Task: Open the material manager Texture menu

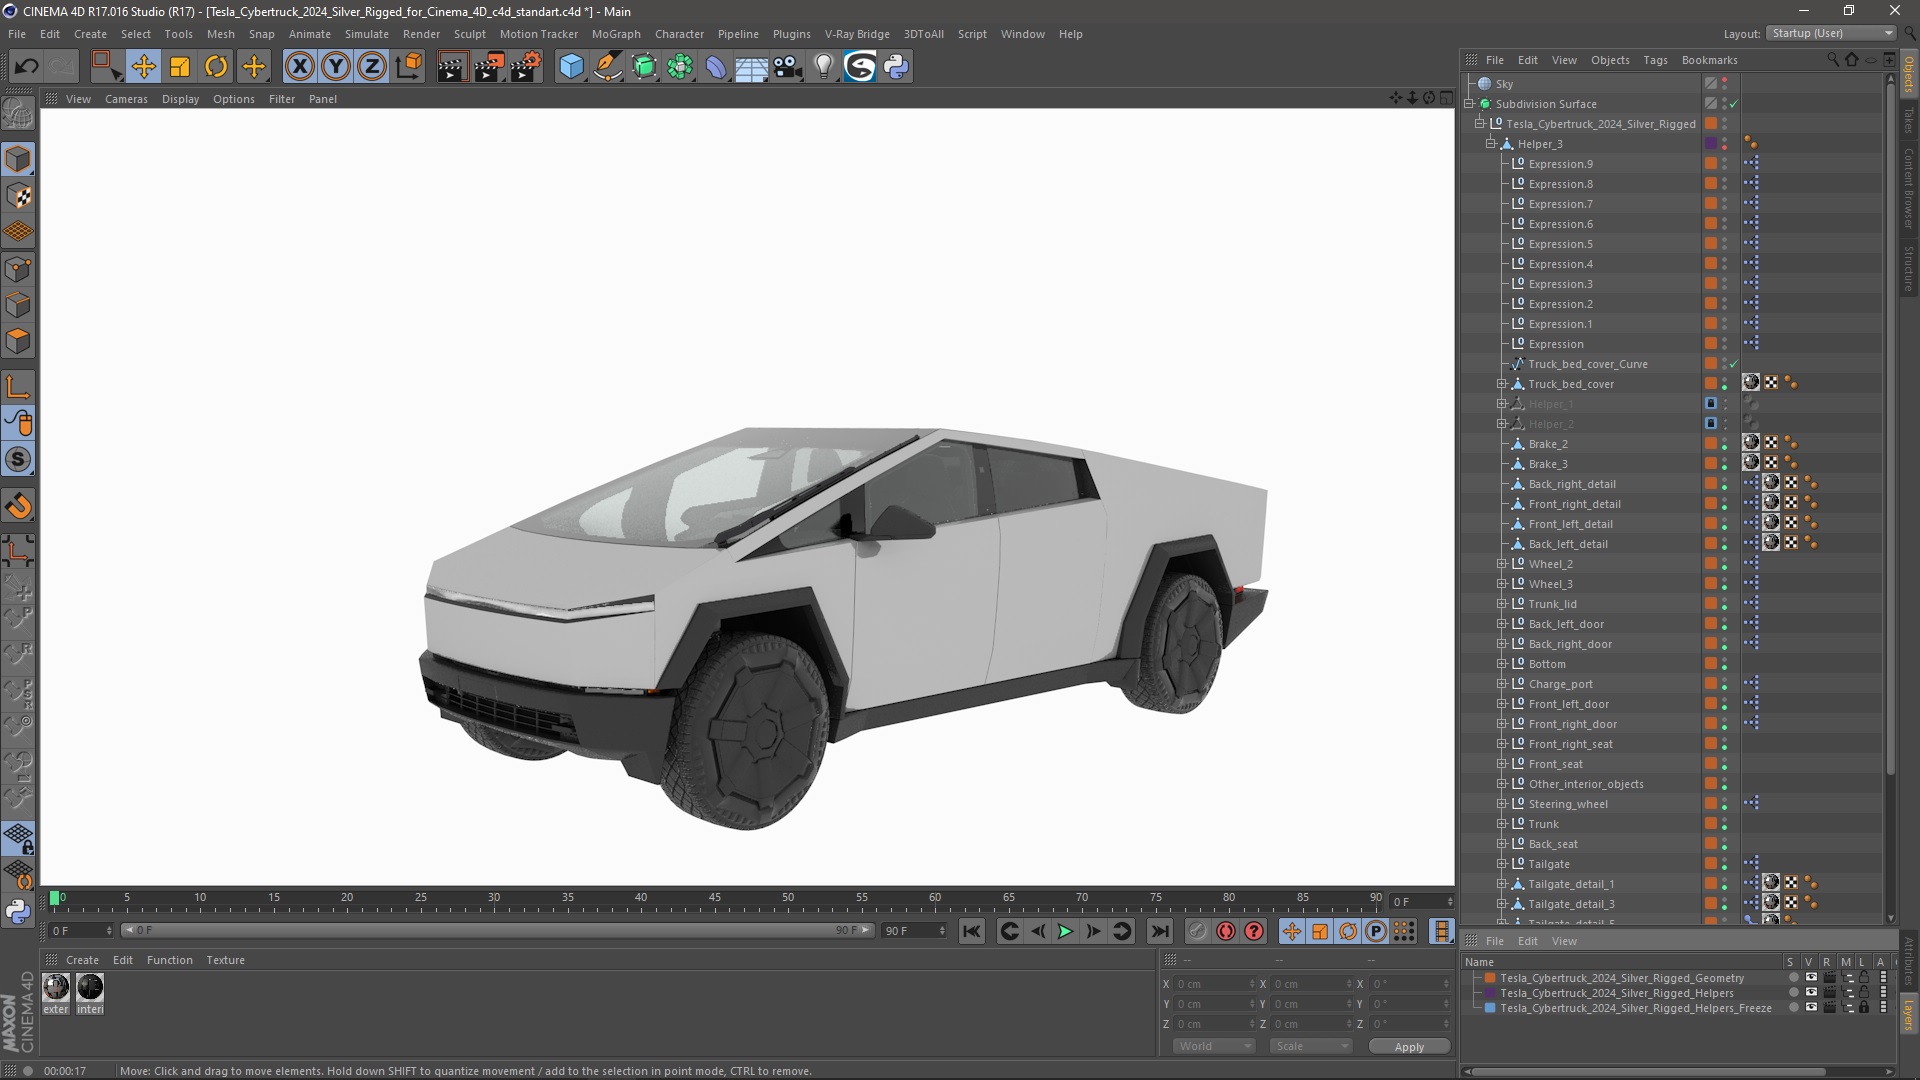Action: [x=225, y=960]
